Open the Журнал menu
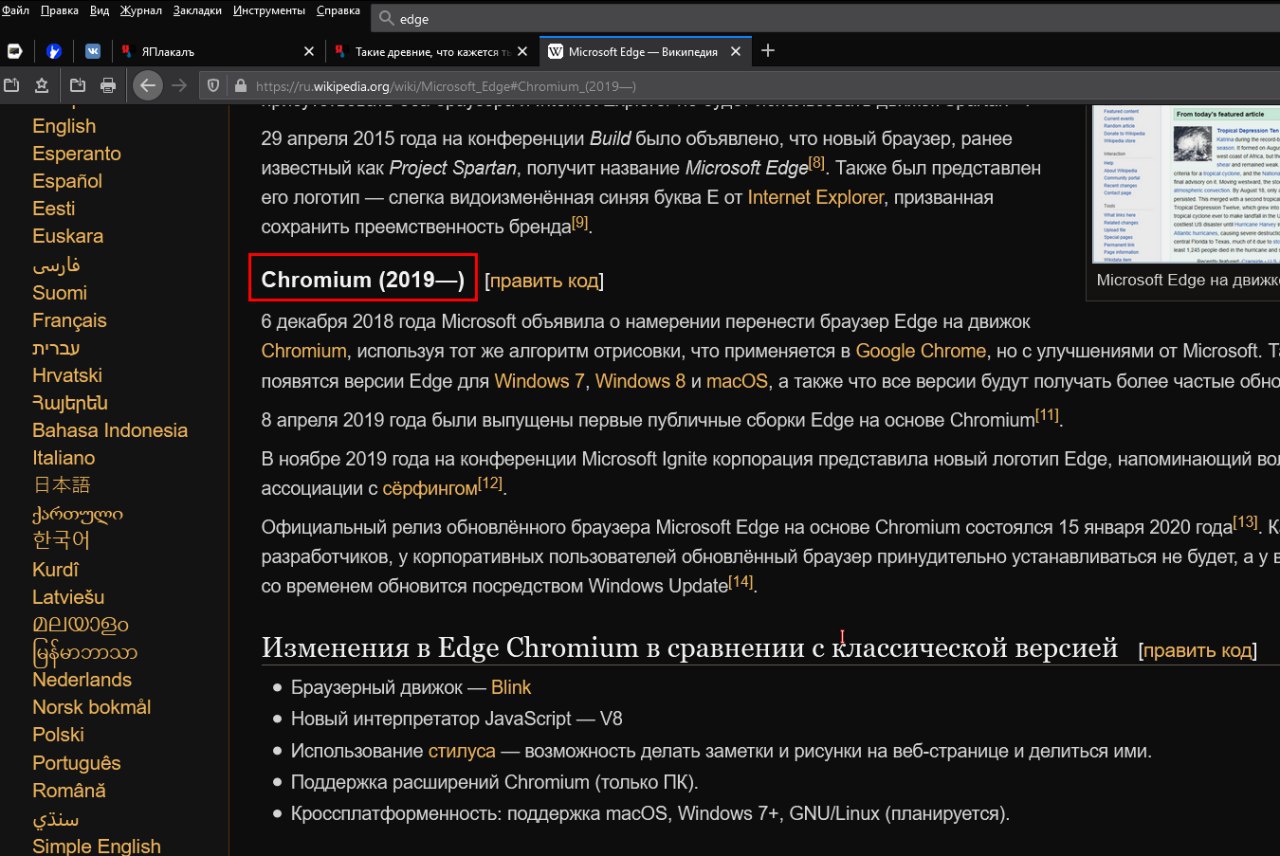This screenshot has height=856, width=1280. click(x=141, y=11)
